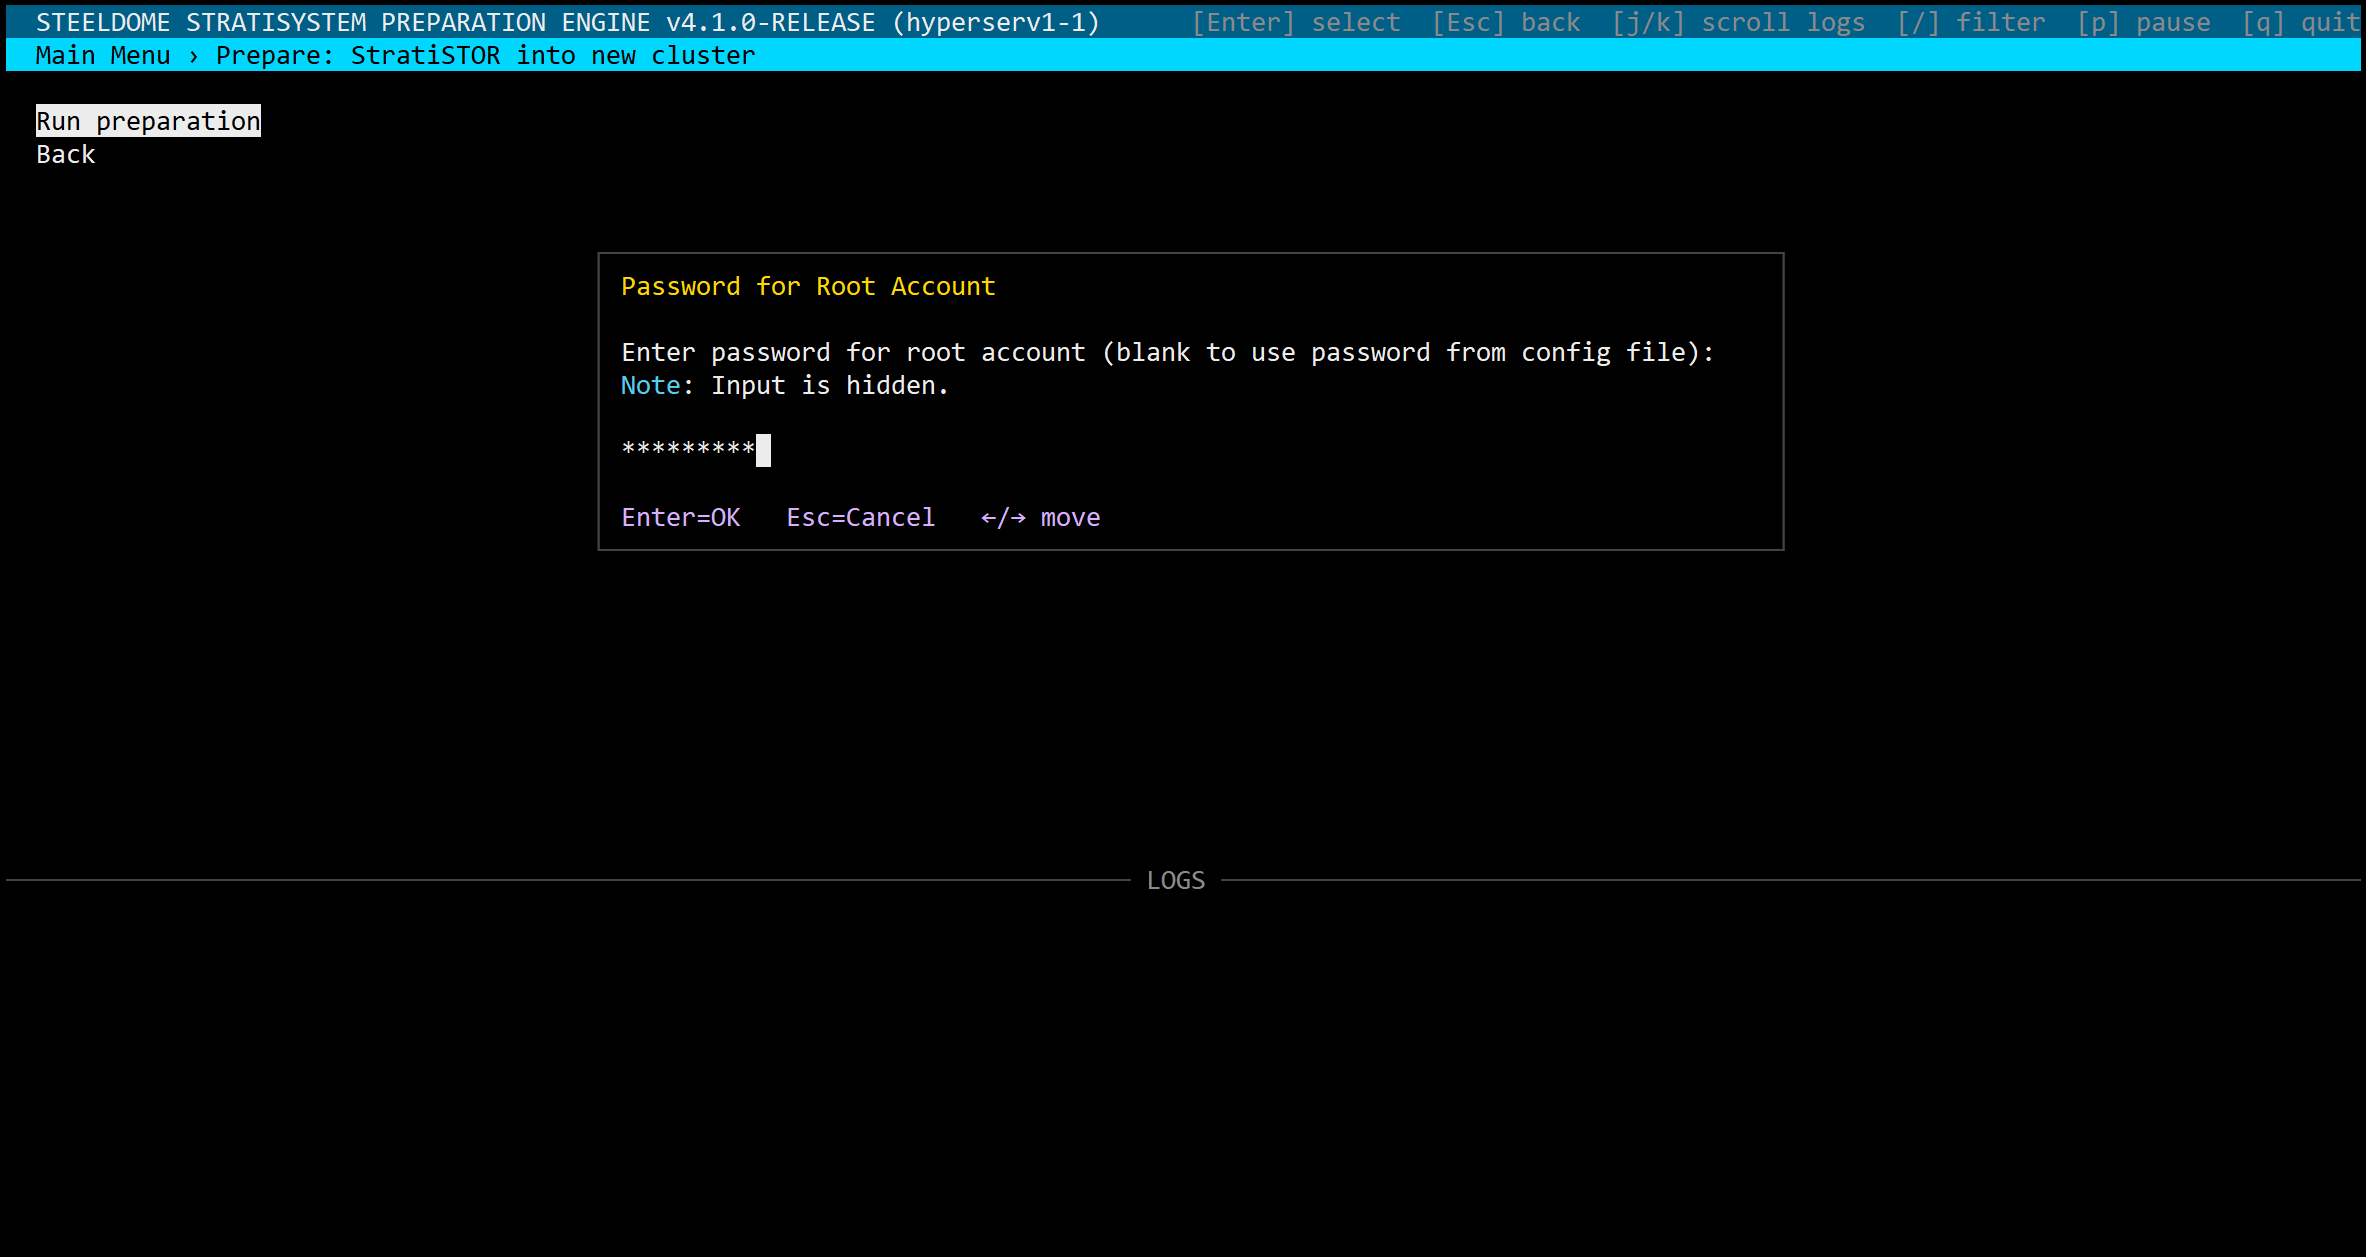Screen dimensions: 2366x1257
Task: Click the text cursor block after asterisks
Action: 763,450
